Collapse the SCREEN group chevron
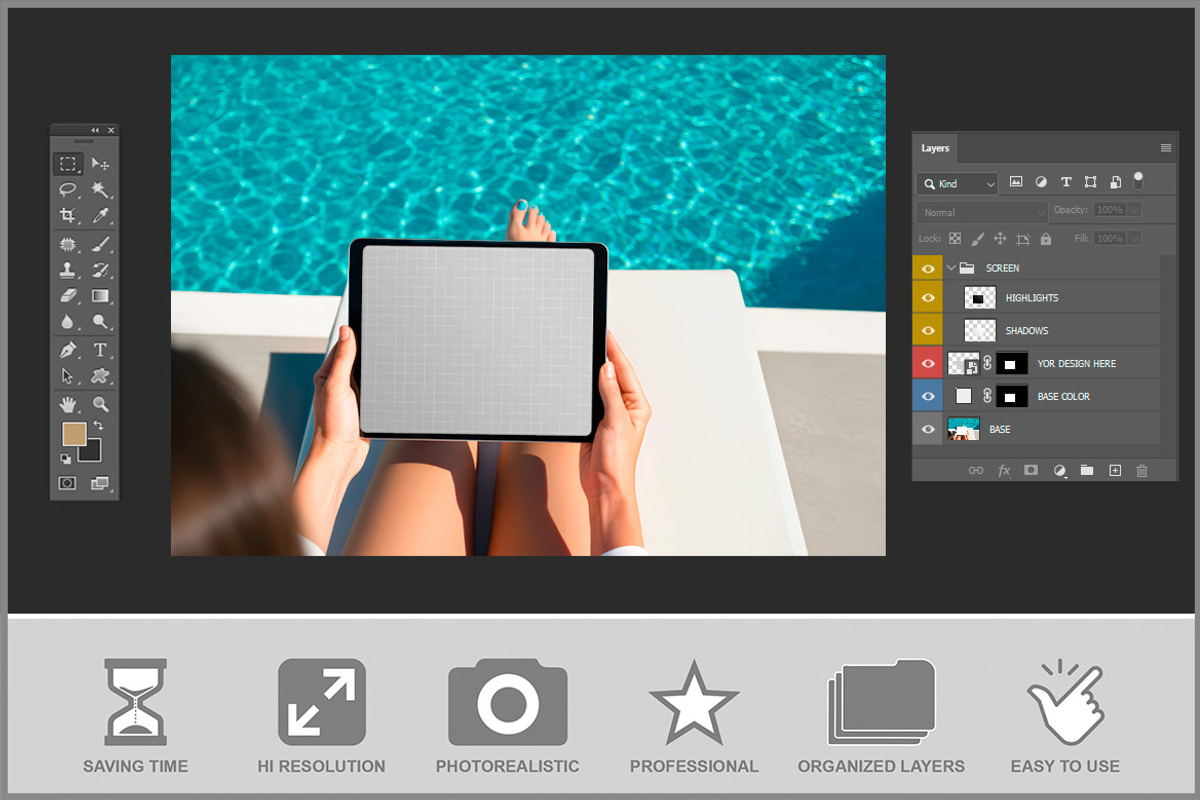 (952, 268)
